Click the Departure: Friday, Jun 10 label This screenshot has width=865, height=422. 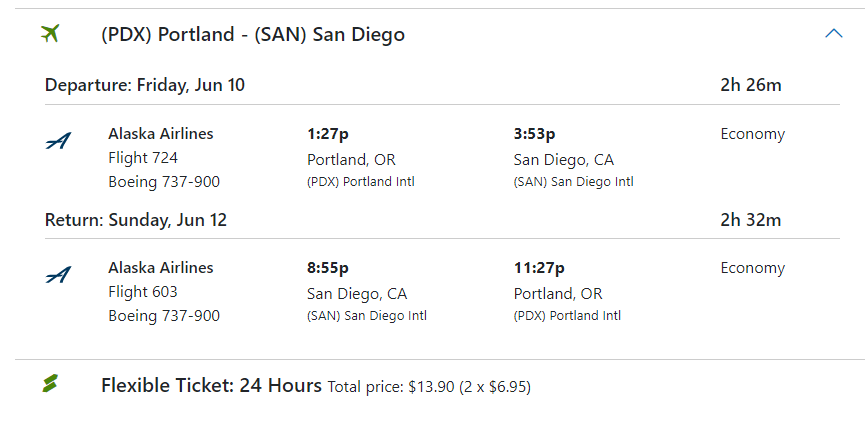point(145,85)
